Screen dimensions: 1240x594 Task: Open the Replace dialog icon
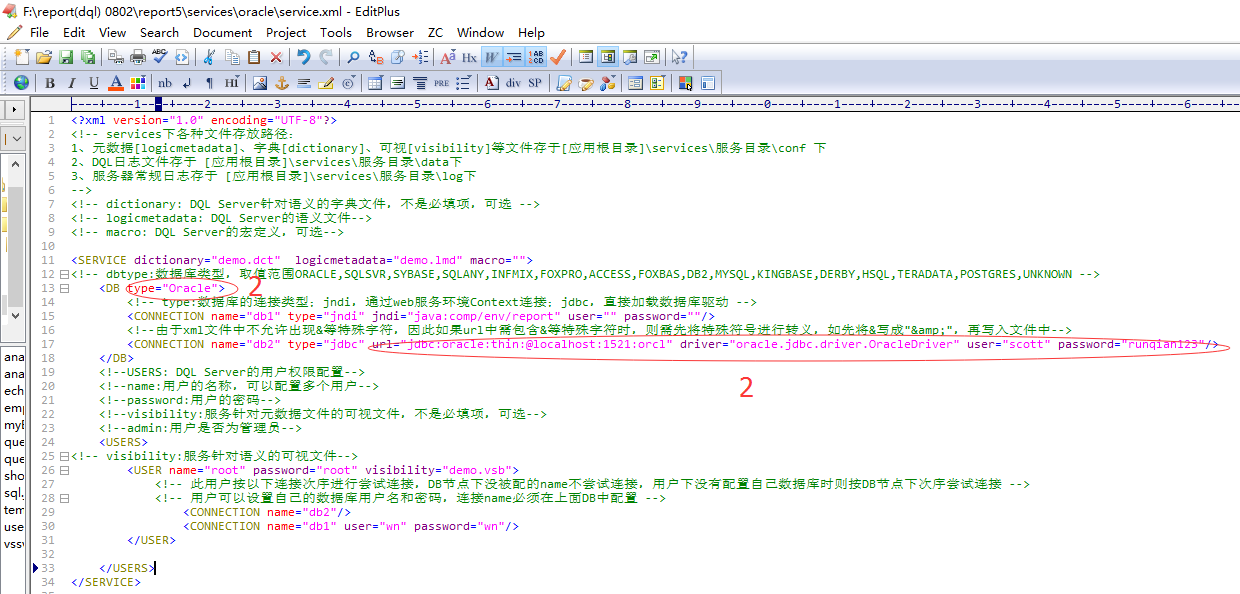coord(376,57)
